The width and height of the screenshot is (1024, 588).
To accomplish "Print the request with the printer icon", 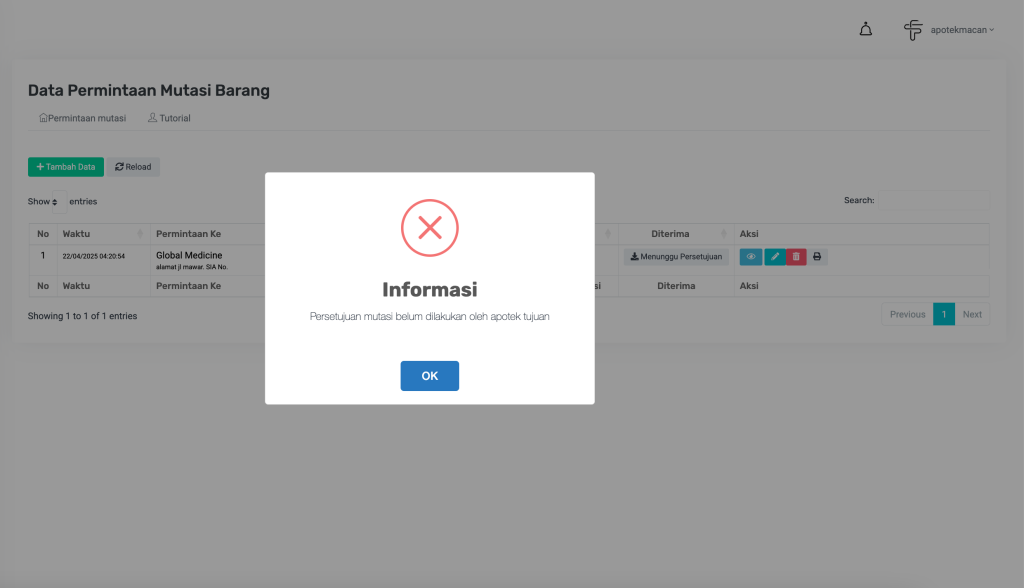I will pos(817,257).
